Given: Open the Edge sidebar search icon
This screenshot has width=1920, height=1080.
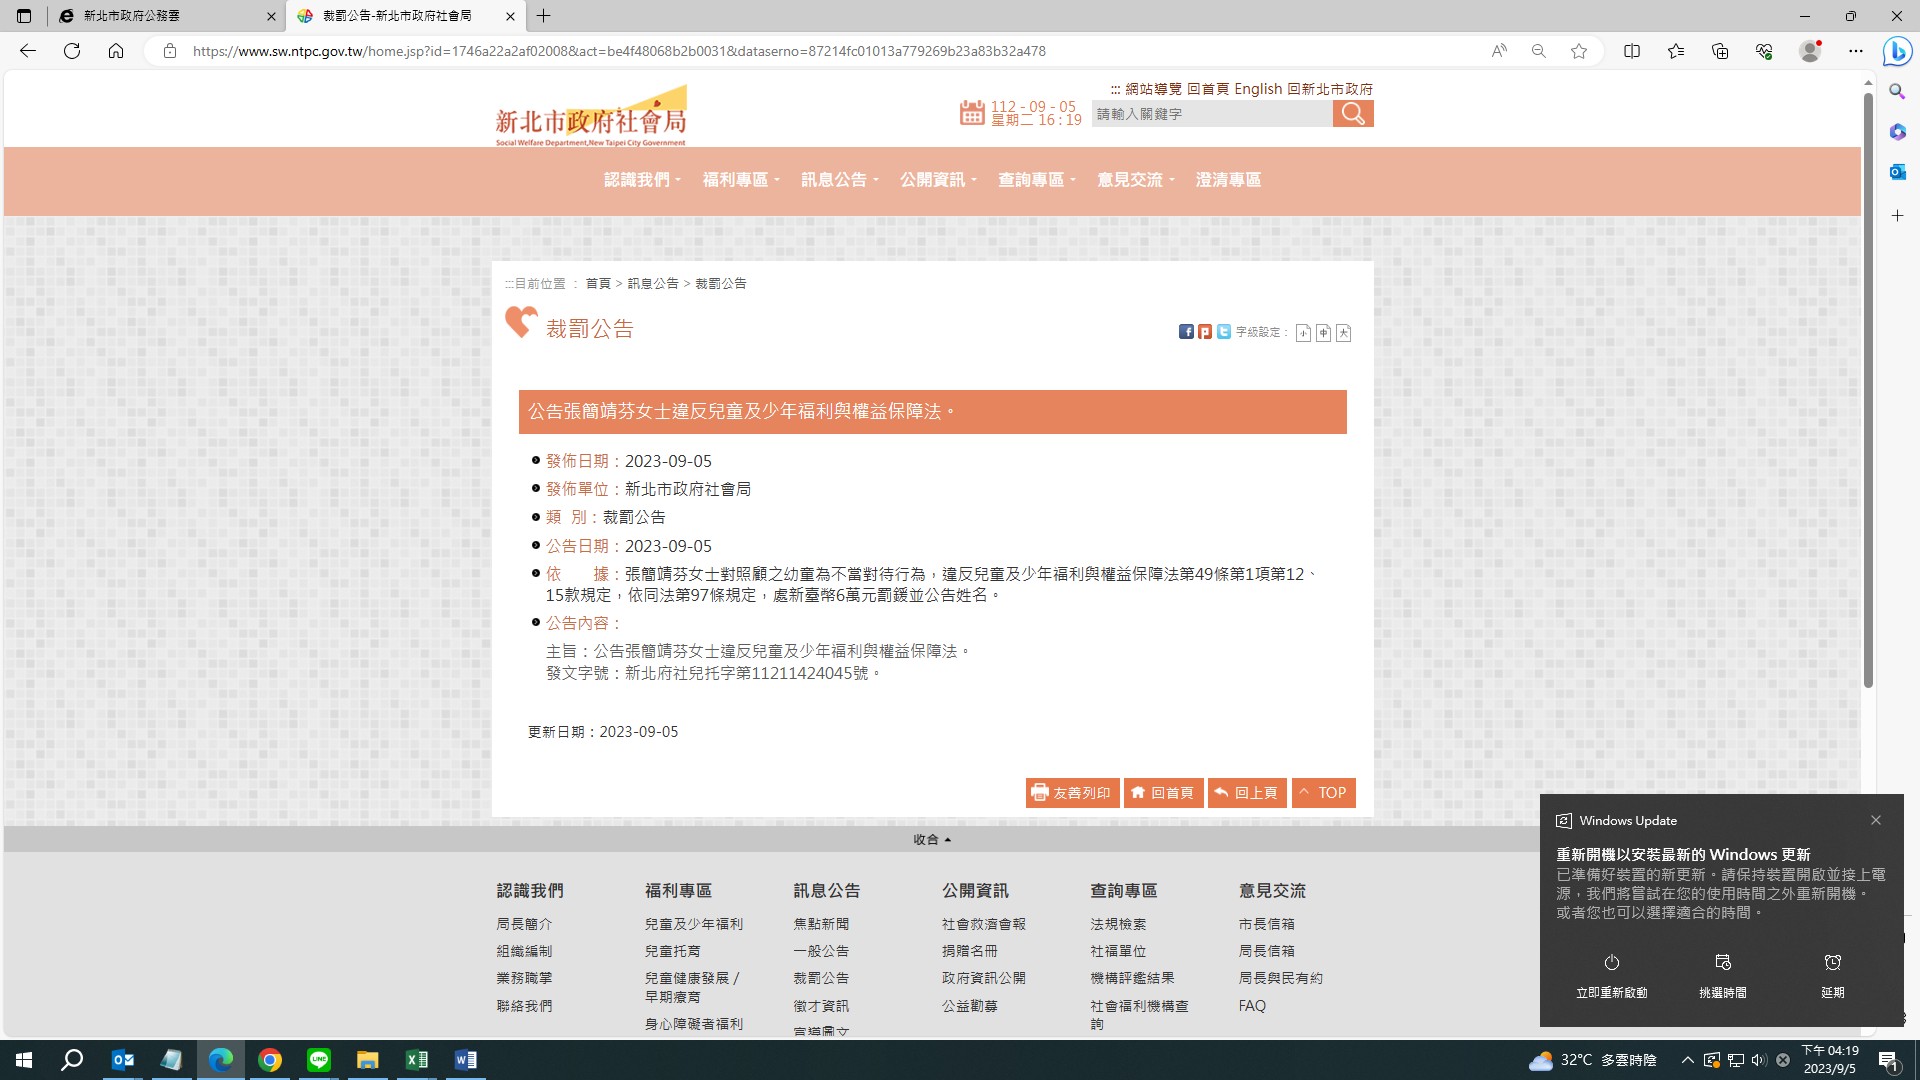Looking at the screenshot, I should point(1897,92).
